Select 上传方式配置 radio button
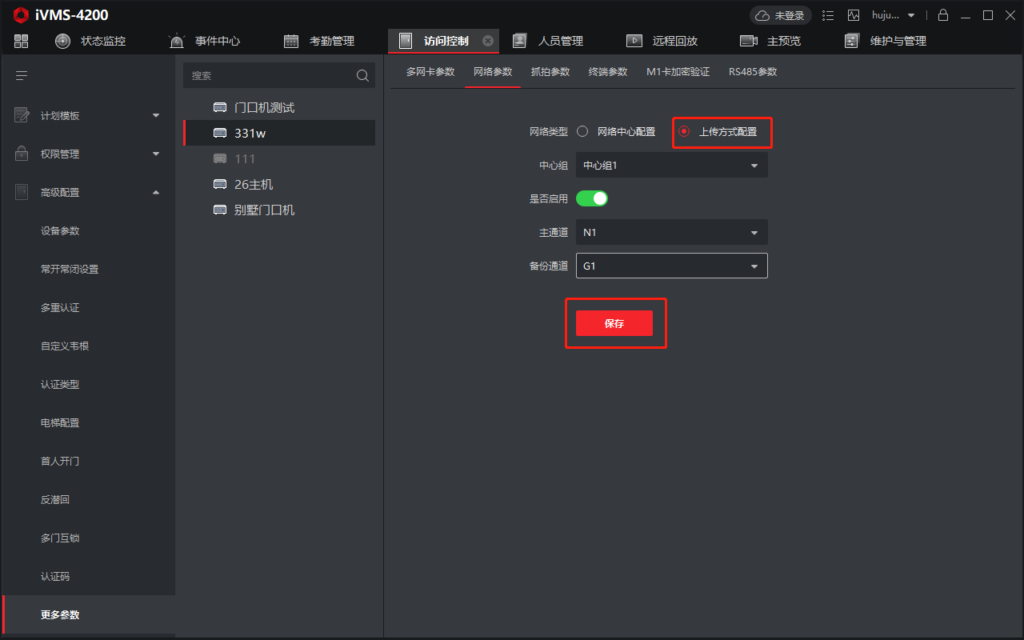This screenshot has height=640, width=1024. [684, 131]
